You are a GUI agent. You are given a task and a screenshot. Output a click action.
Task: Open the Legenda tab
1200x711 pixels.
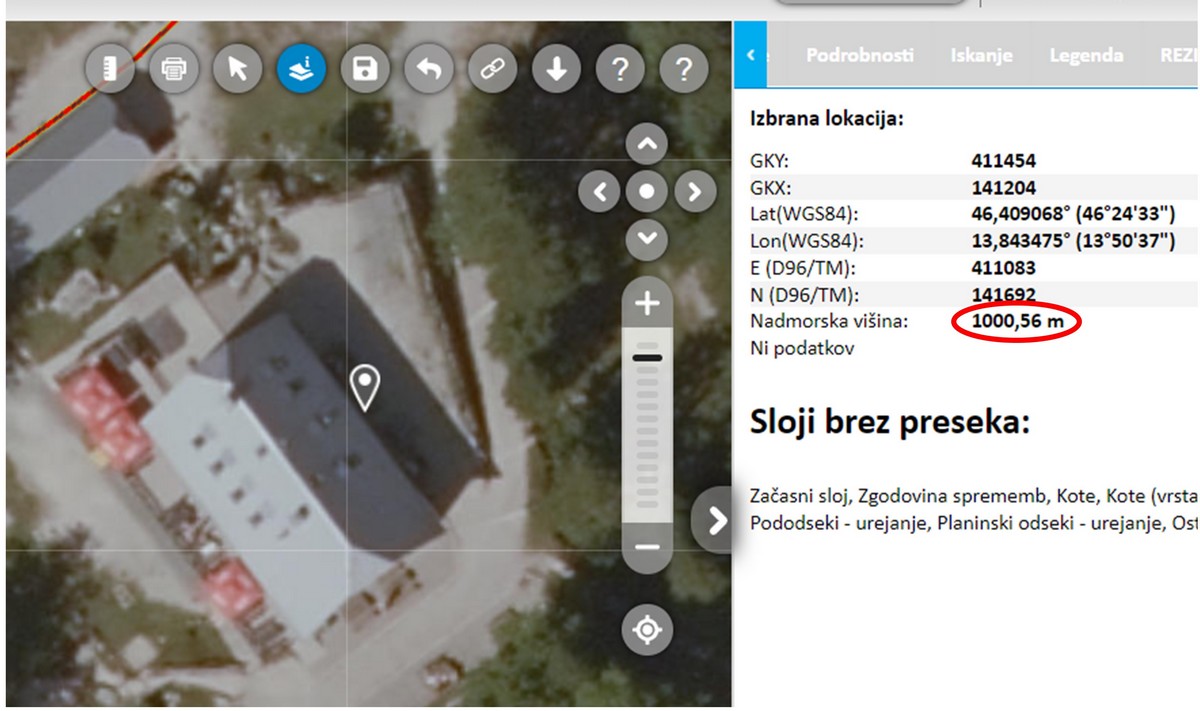1085,56
